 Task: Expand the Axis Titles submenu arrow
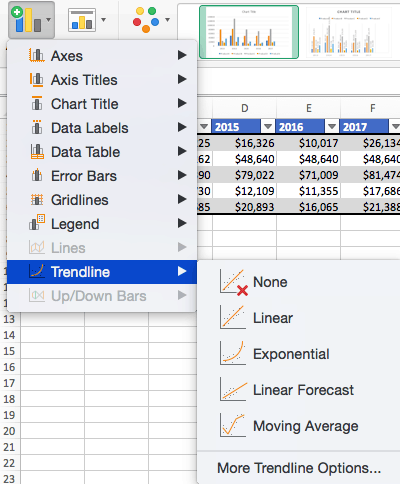point(182,79)
